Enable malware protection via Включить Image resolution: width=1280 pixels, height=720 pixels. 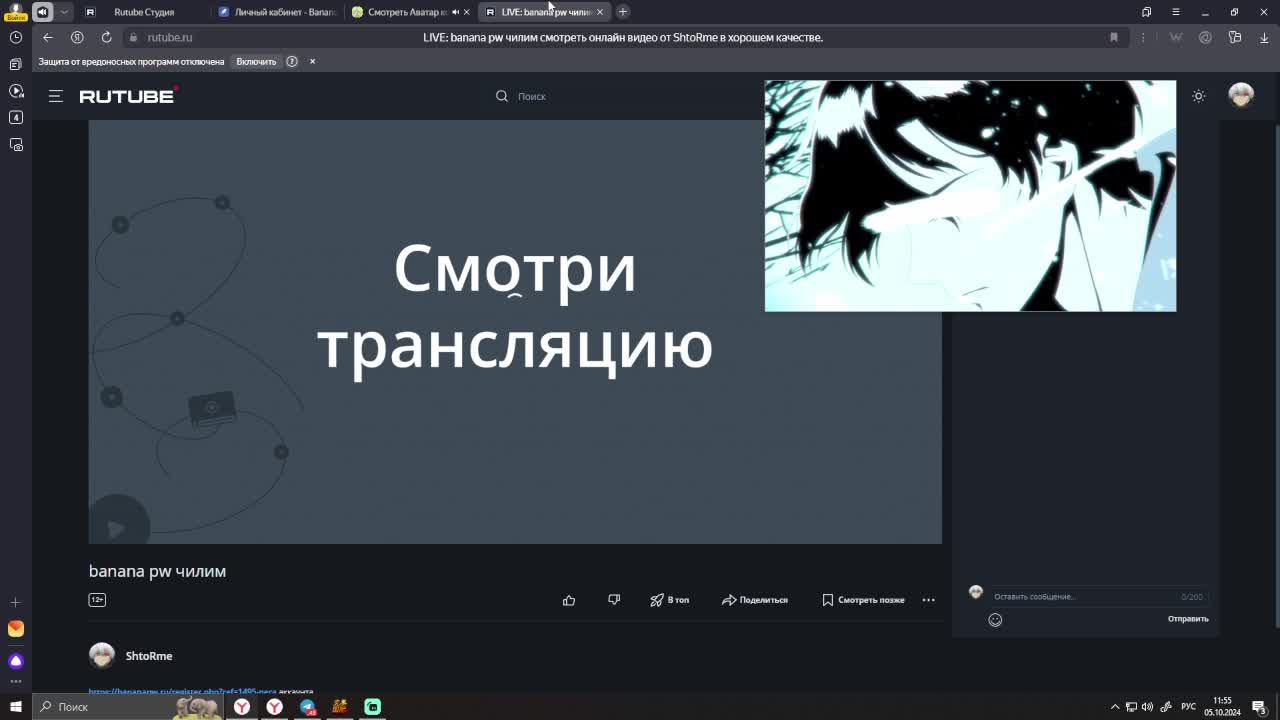[256, 61]
